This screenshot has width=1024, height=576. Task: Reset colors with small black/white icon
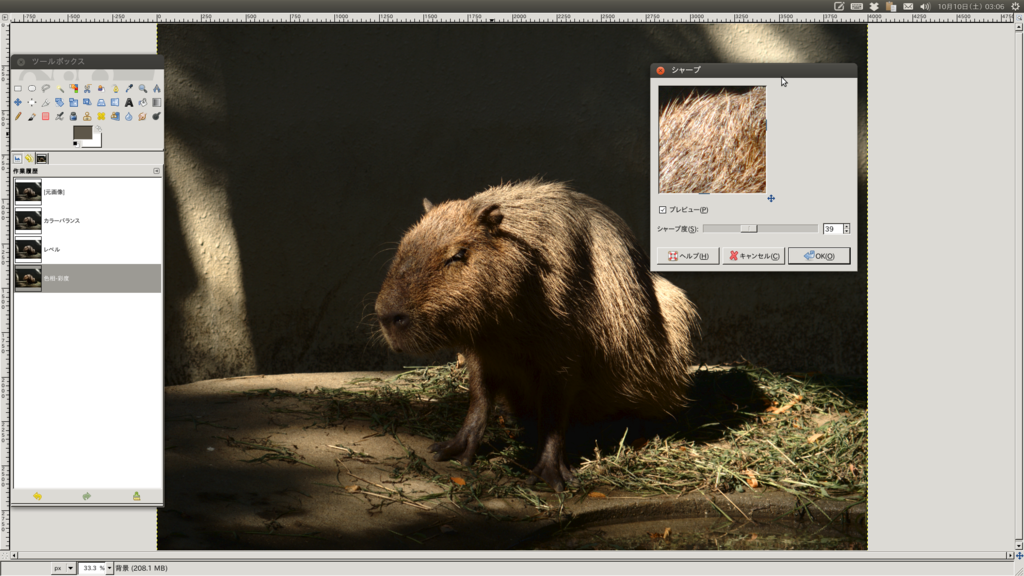76,144
